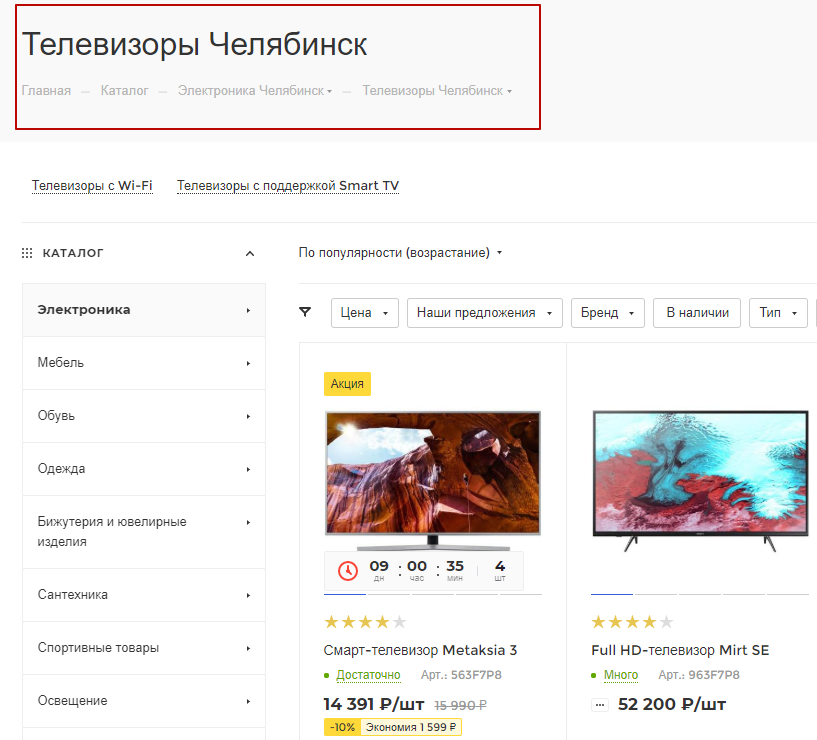
Task: Open Мебель catalog category
Action: coord(144,363)
